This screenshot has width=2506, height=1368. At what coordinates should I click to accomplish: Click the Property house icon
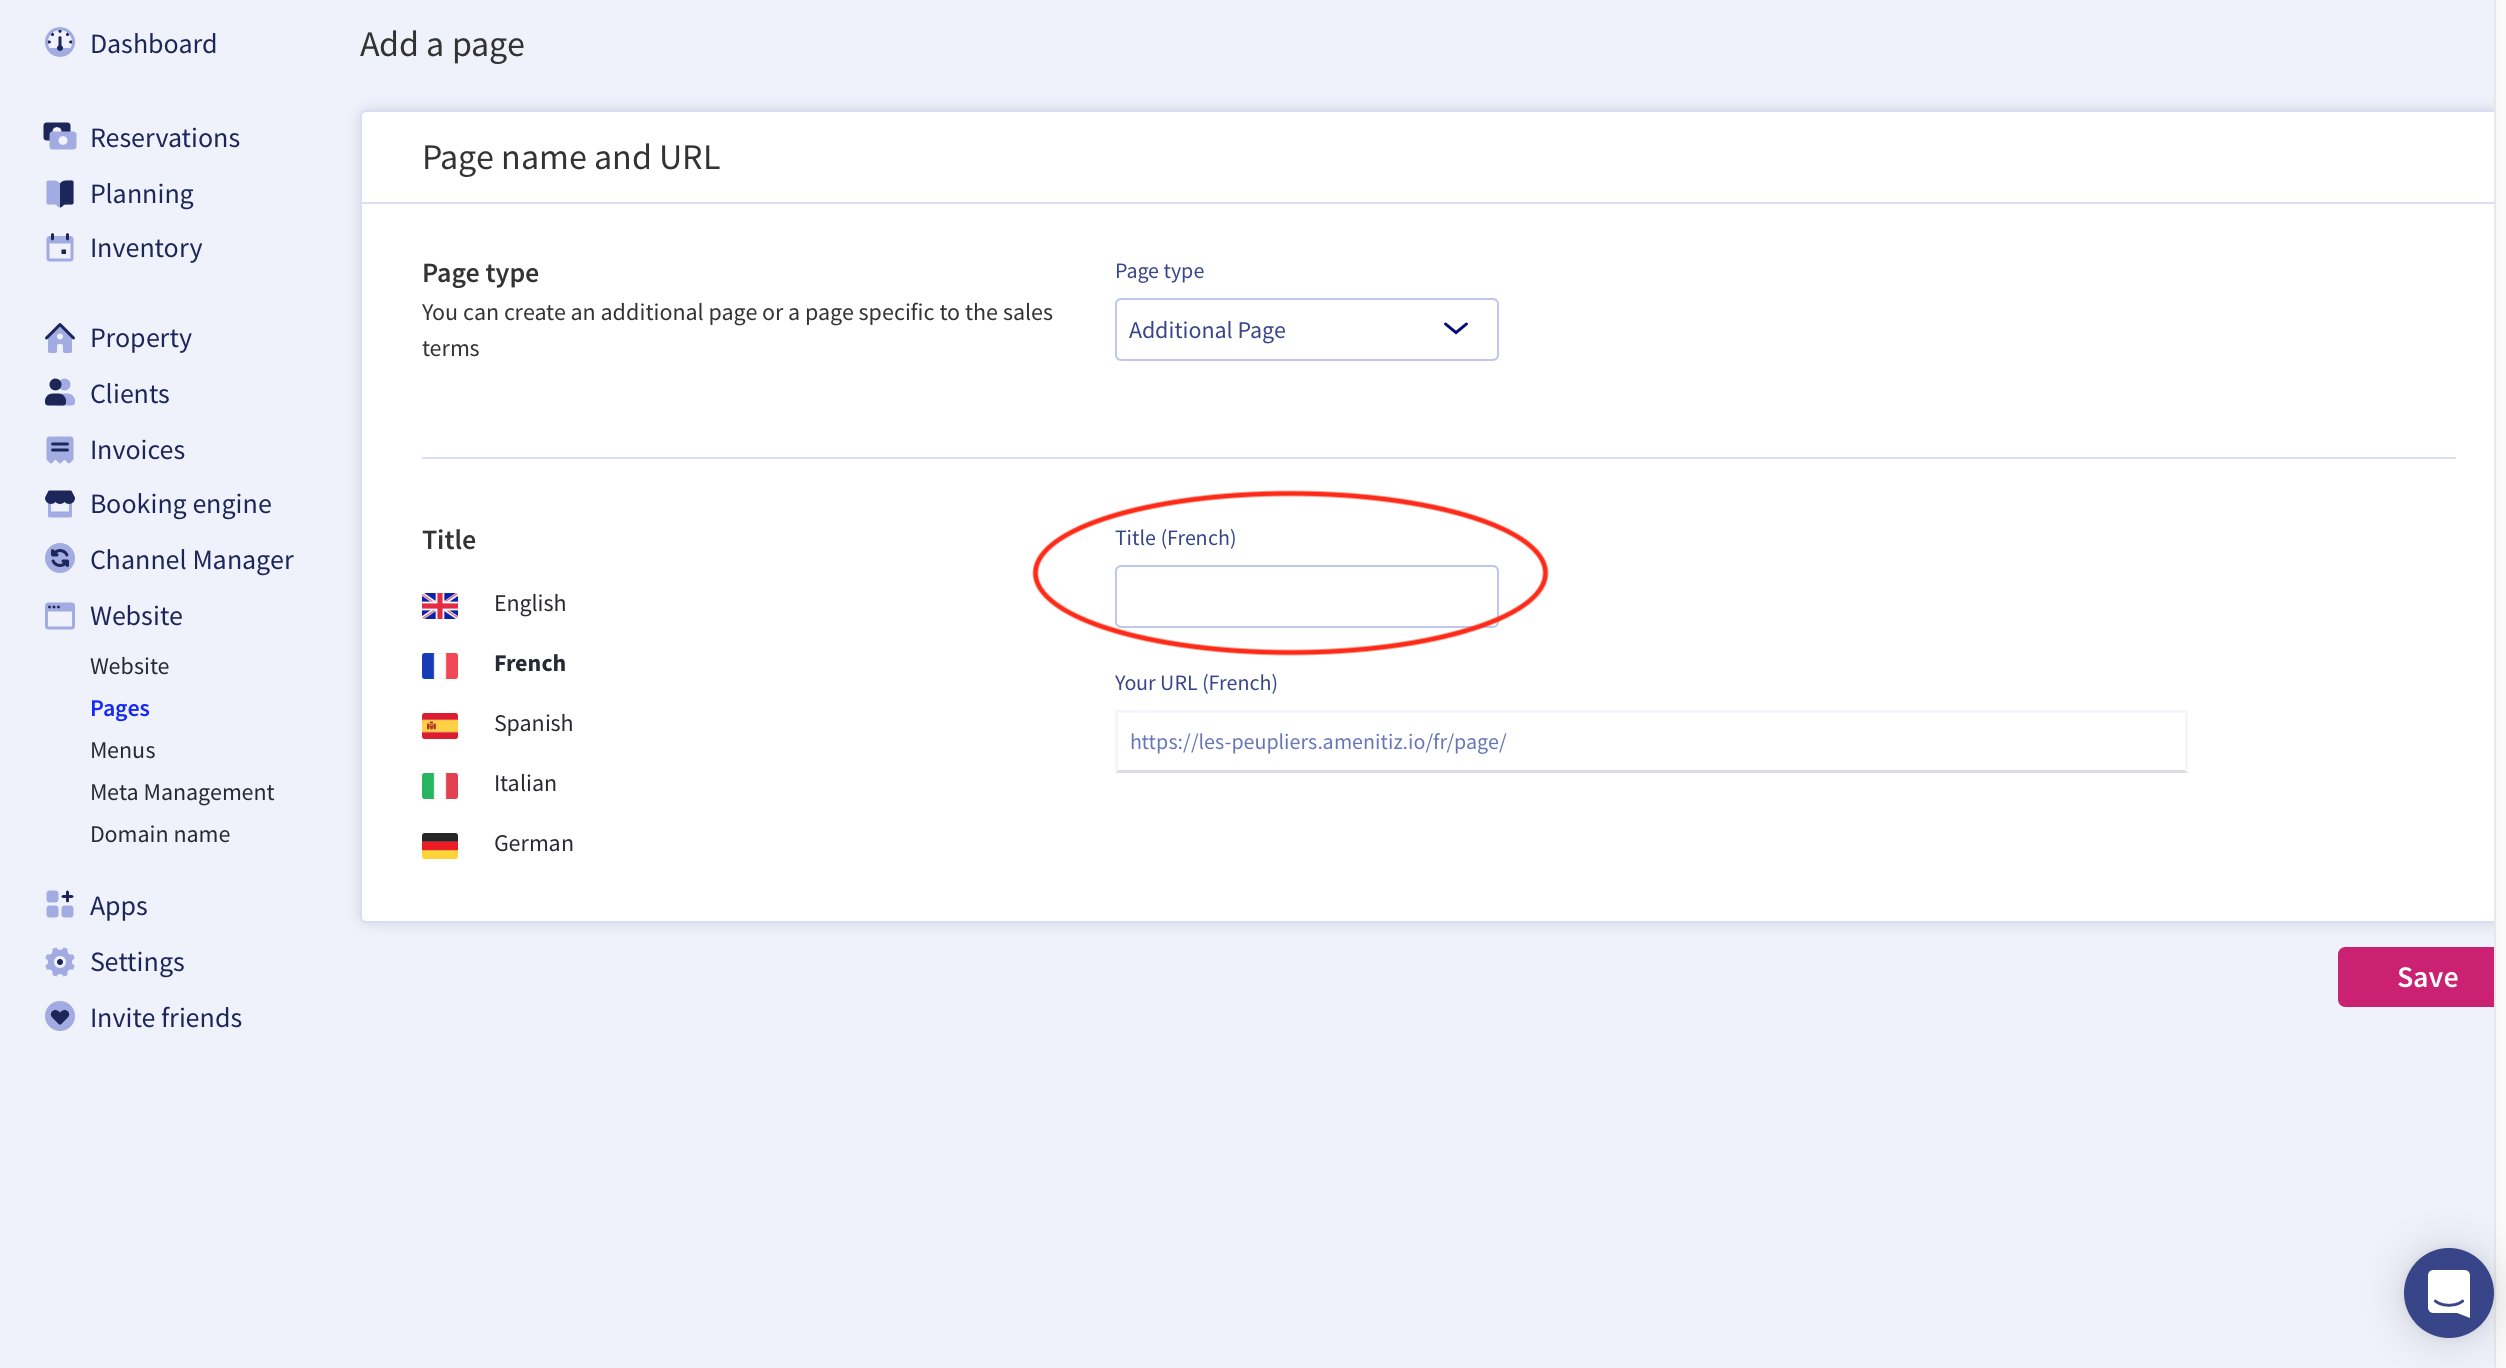point(60,338)
